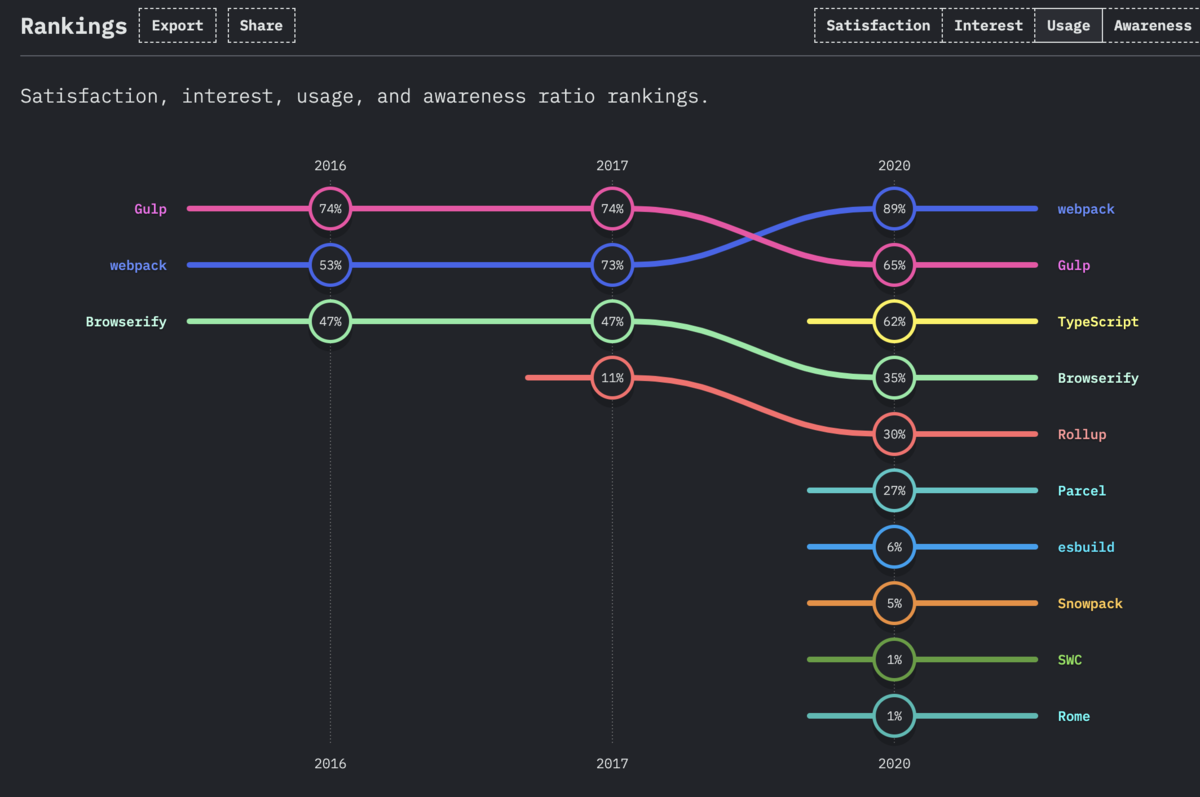
Task: Click the Export button
Action: coord(177,25)
